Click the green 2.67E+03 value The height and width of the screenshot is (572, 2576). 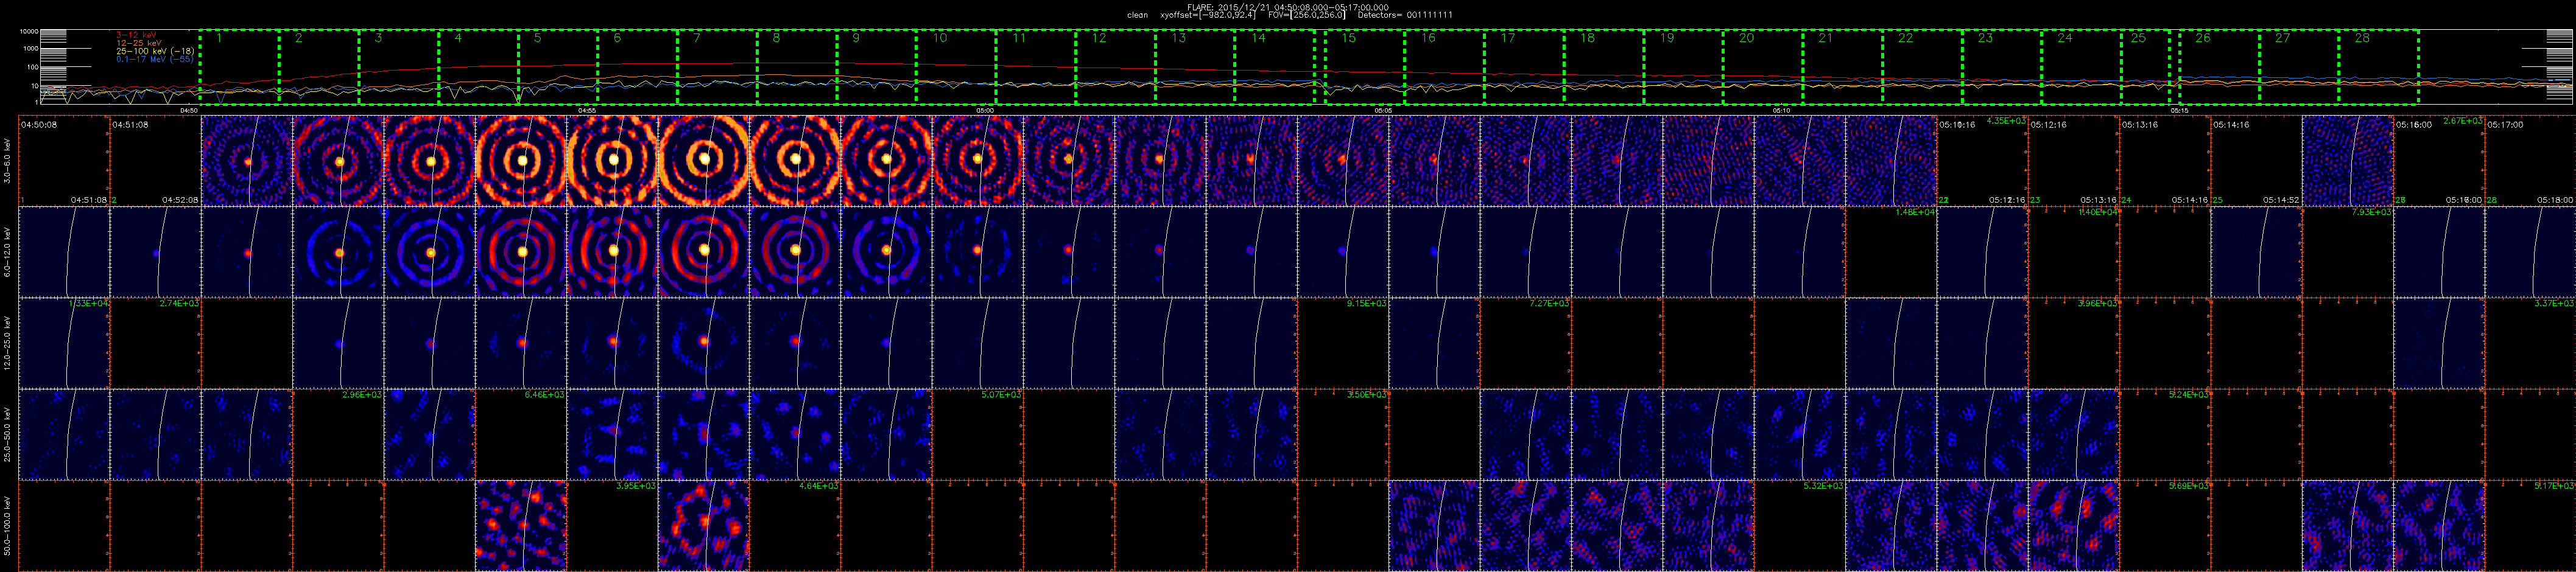click(2463, 121)
